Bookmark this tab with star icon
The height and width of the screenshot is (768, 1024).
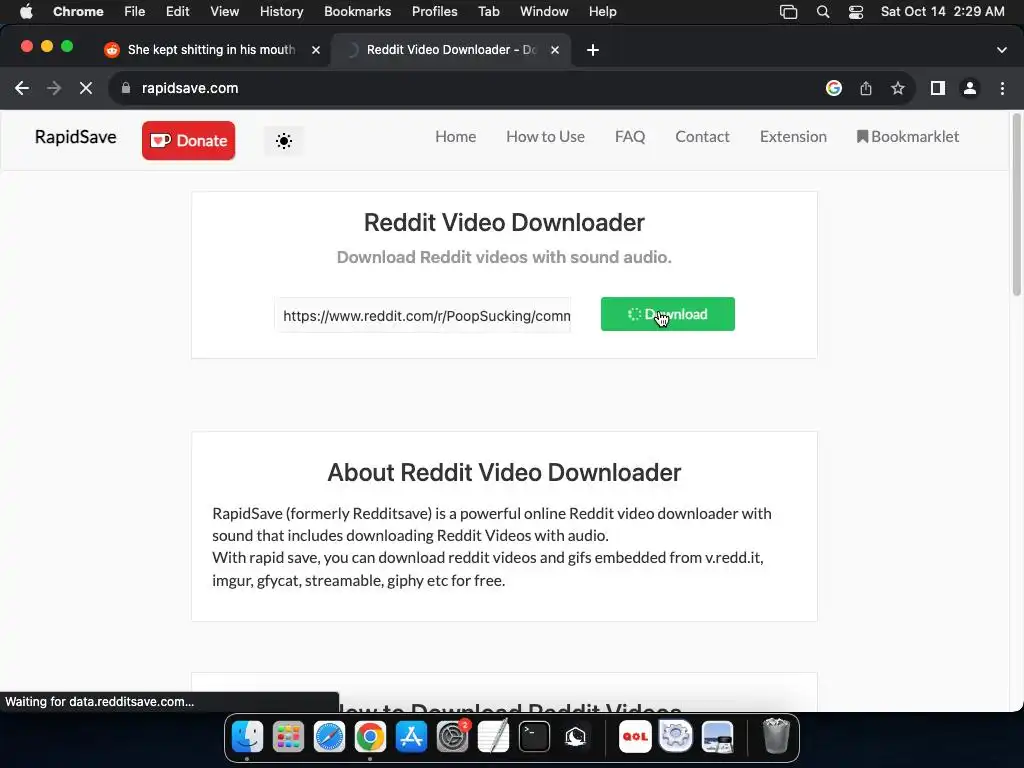[898, 88]
